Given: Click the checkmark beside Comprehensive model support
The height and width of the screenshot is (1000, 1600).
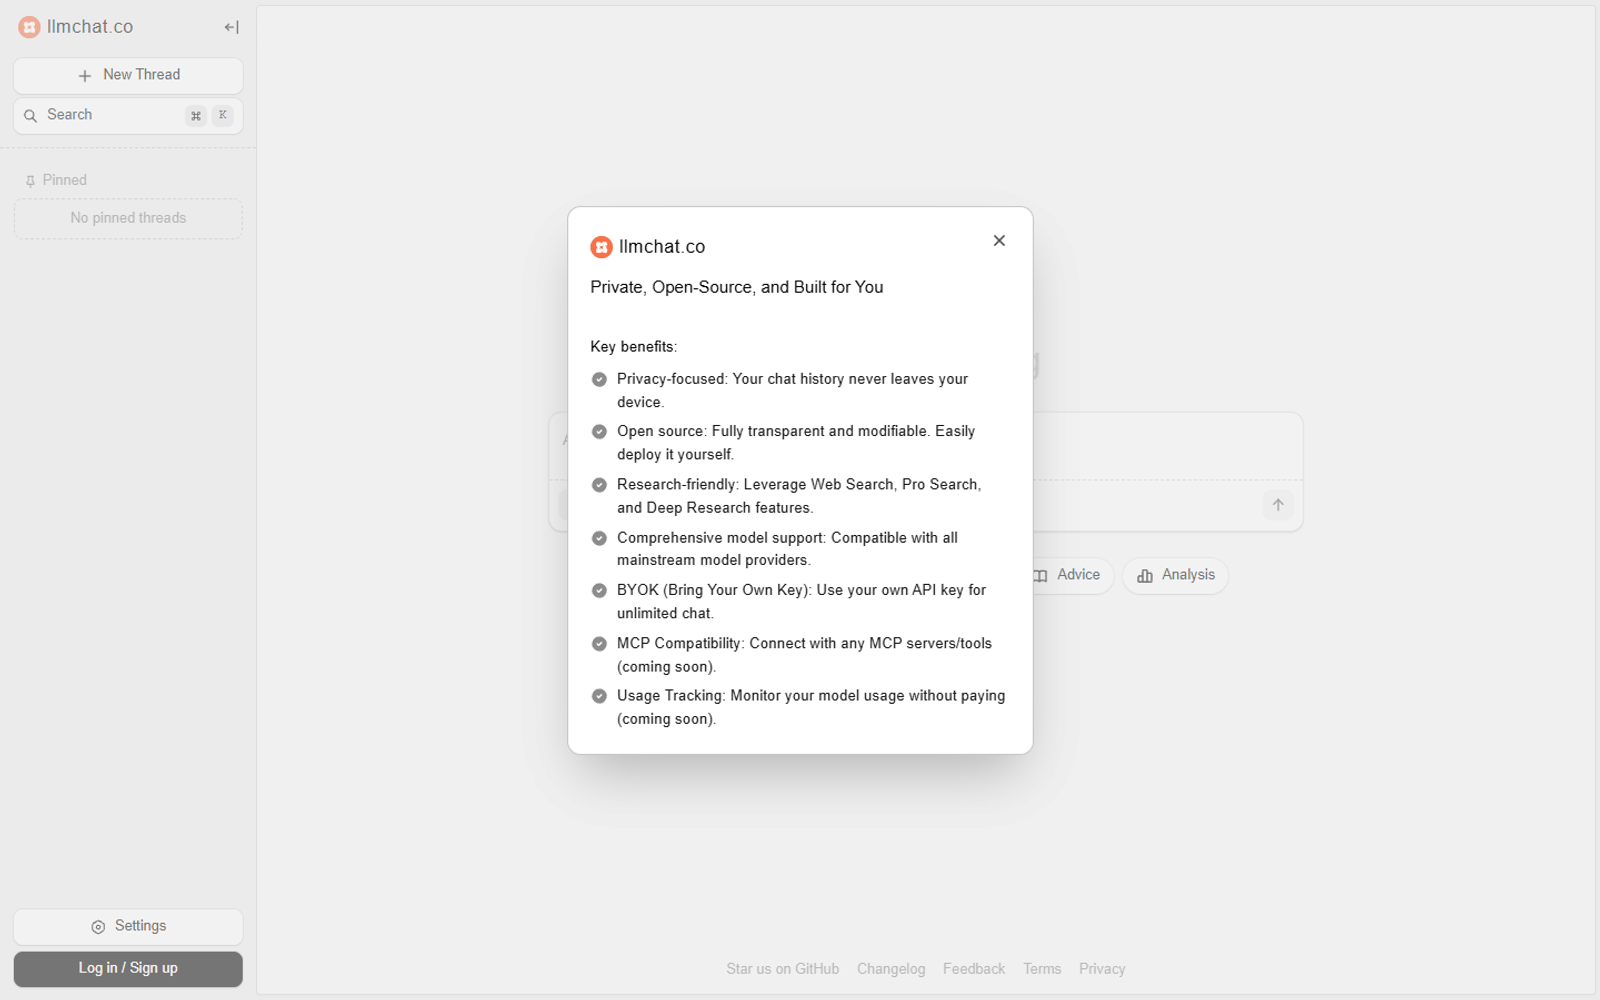Looking at the screenshot, I should pyautogui.click(x=599, y=538).
